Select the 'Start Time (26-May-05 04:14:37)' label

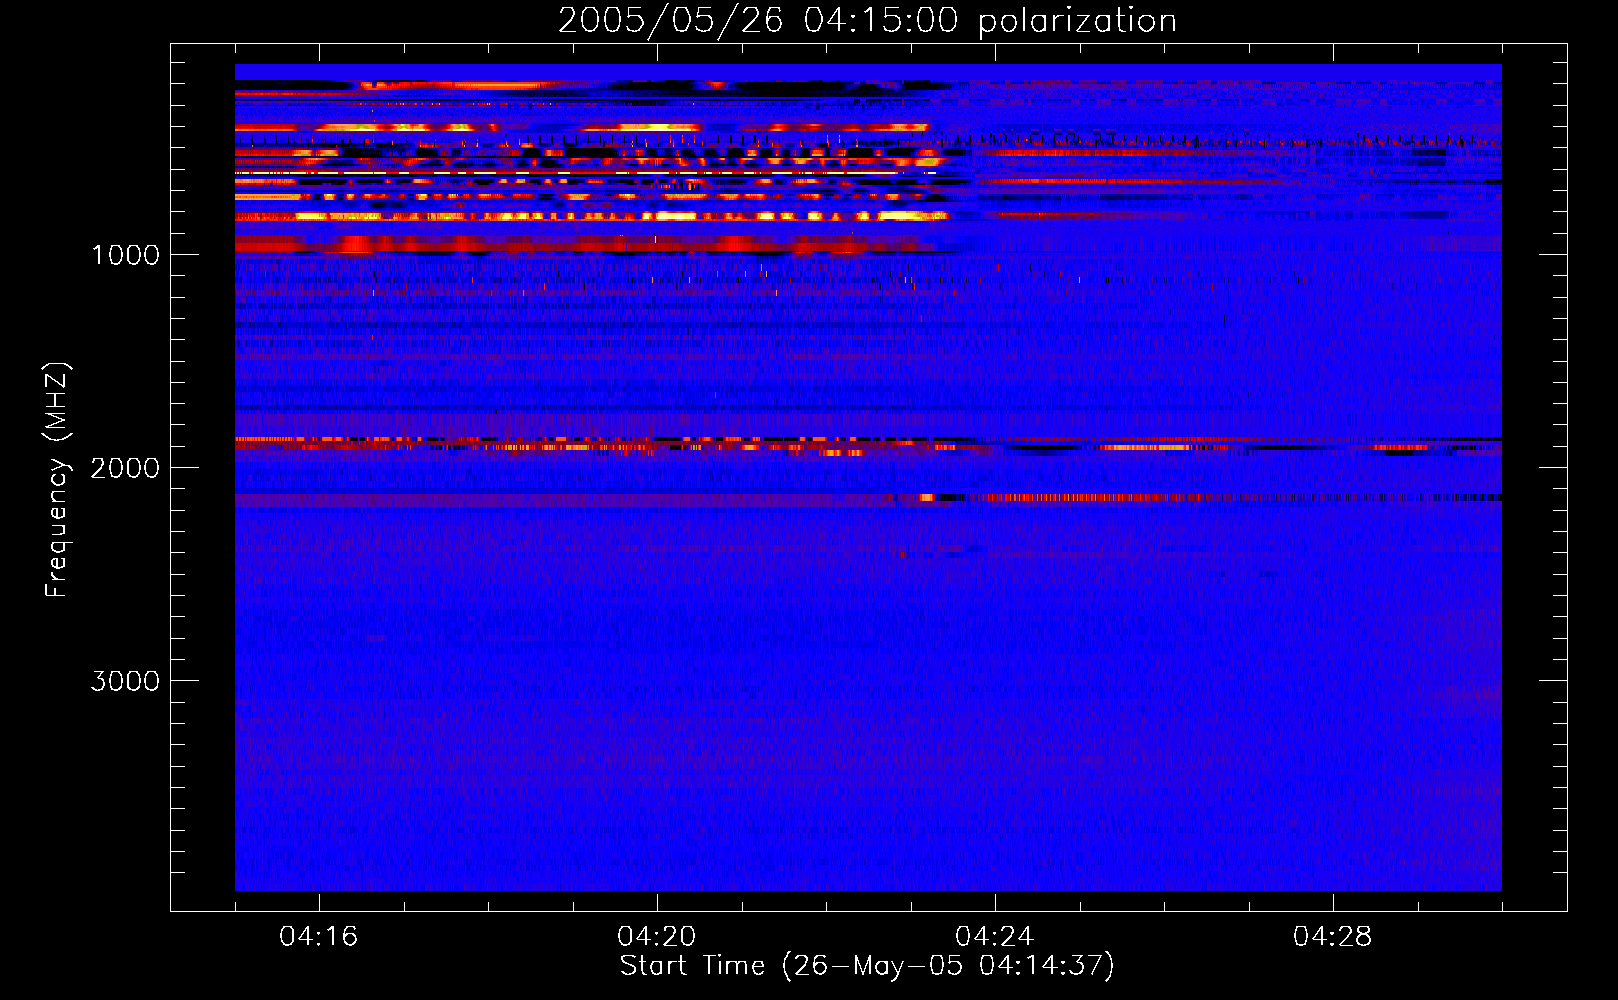click(867, 966)
